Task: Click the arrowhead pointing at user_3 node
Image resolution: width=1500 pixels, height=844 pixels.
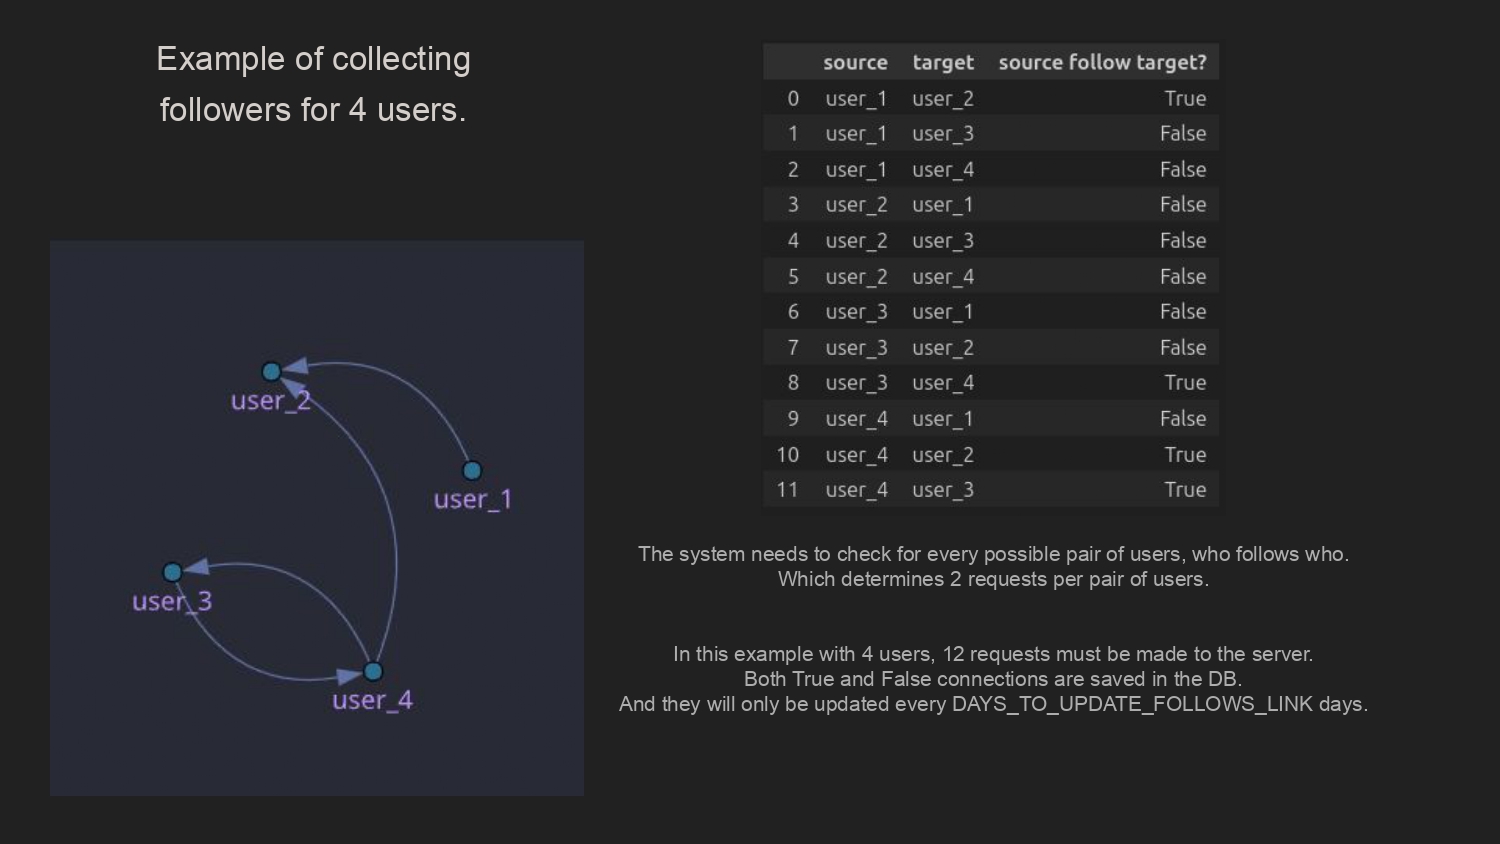Action: click(x=196, y=567)
